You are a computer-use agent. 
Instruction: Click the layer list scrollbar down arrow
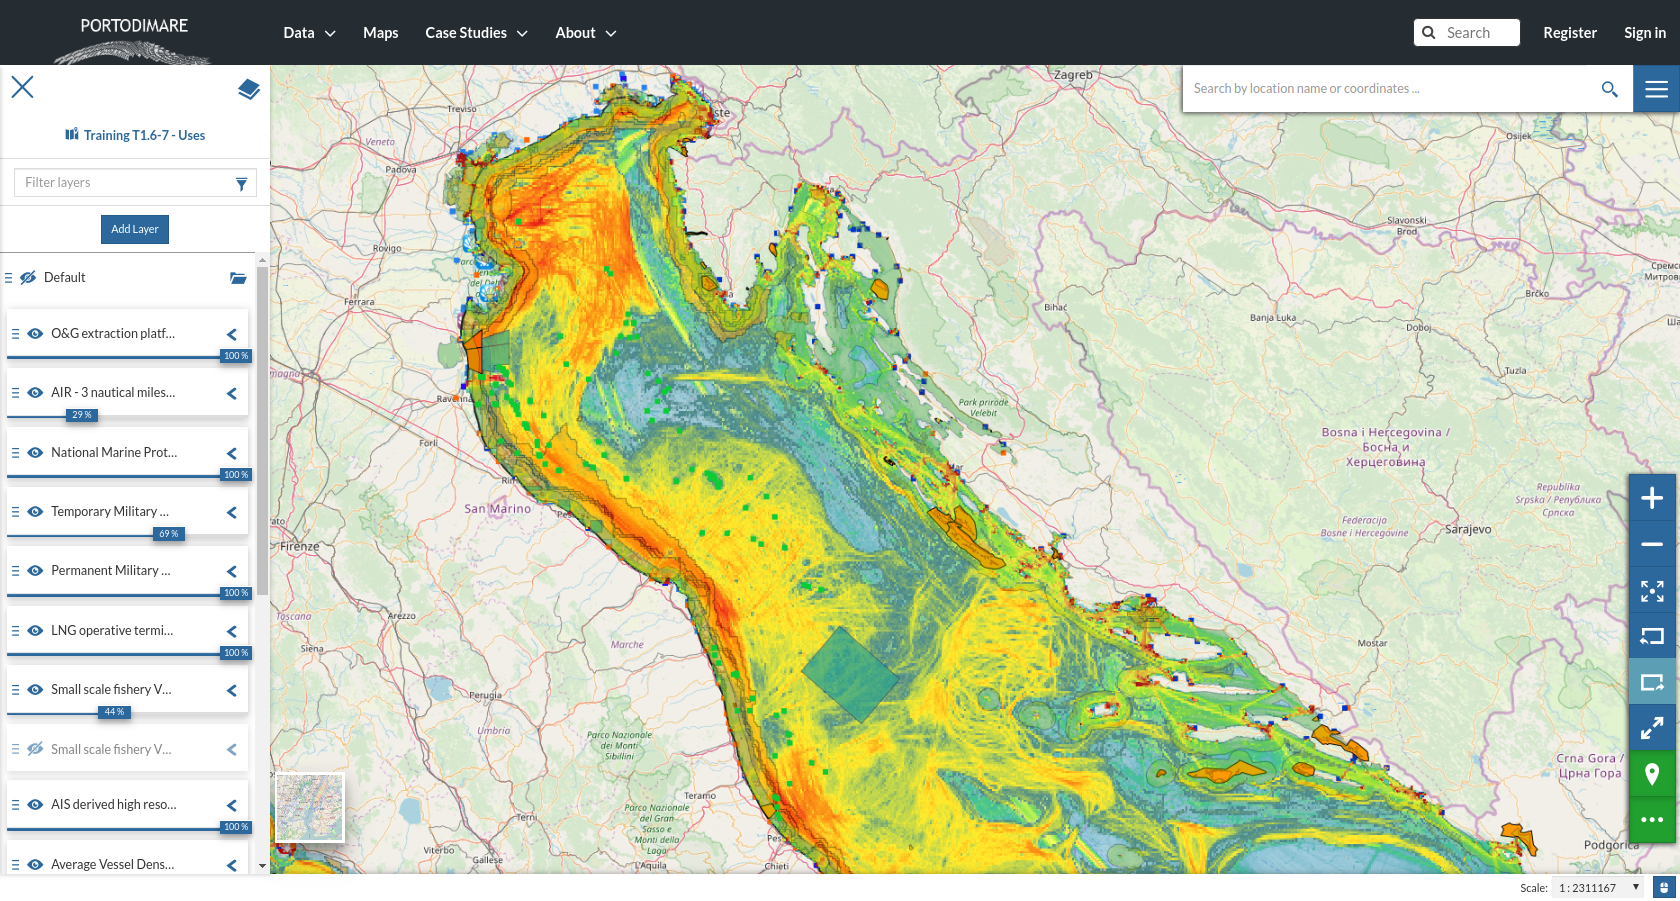click(x=262, y=866)
